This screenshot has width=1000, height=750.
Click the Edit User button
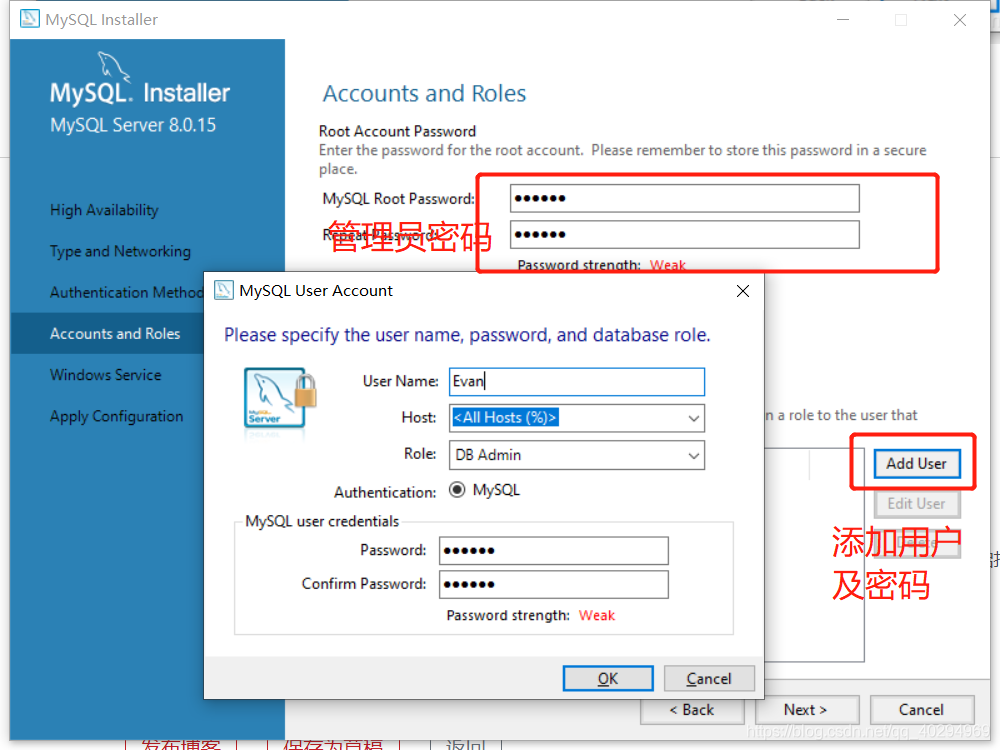point(916,504)
